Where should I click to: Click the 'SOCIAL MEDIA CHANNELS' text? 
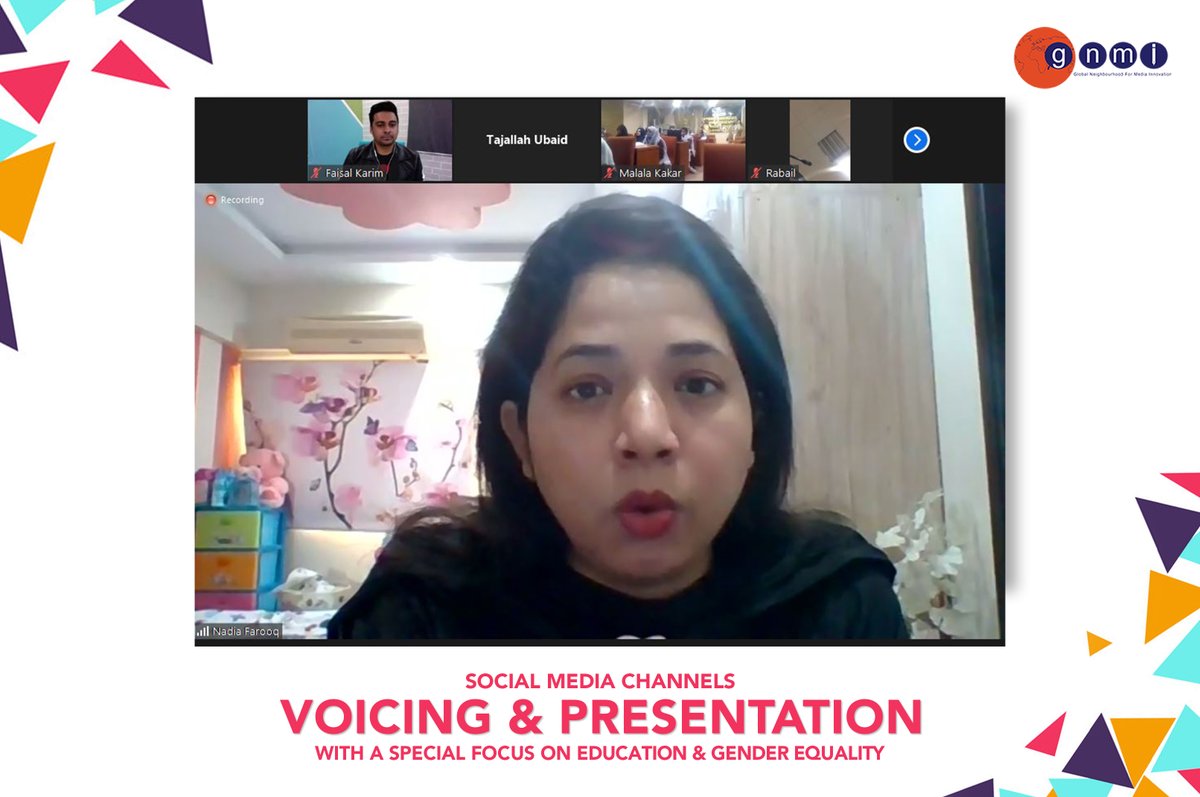click(600, 682)
